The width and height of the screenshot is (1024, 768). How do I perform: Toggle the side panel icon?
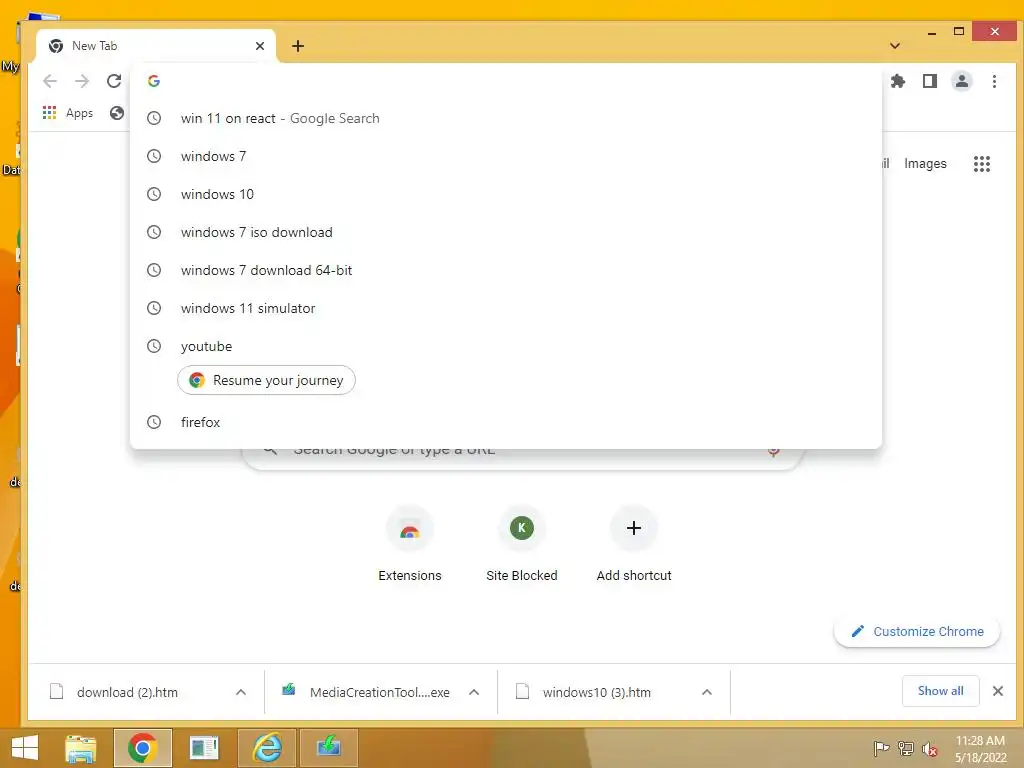pos(929,81)
